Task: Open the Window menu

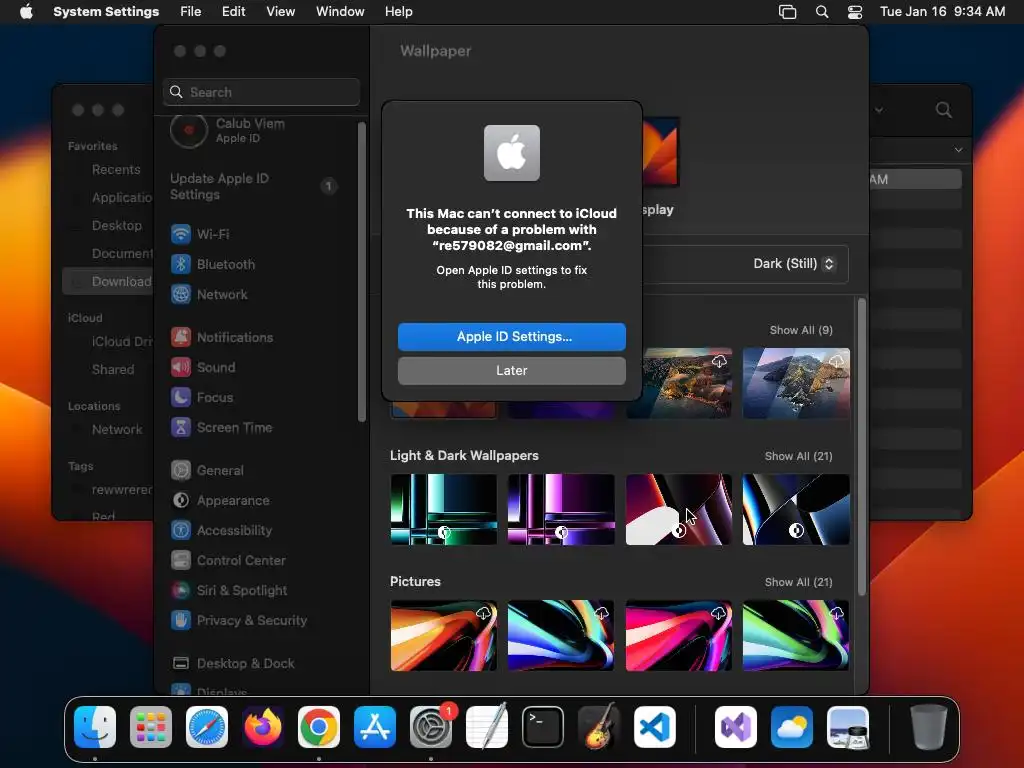Action: [x=340, y=12]
